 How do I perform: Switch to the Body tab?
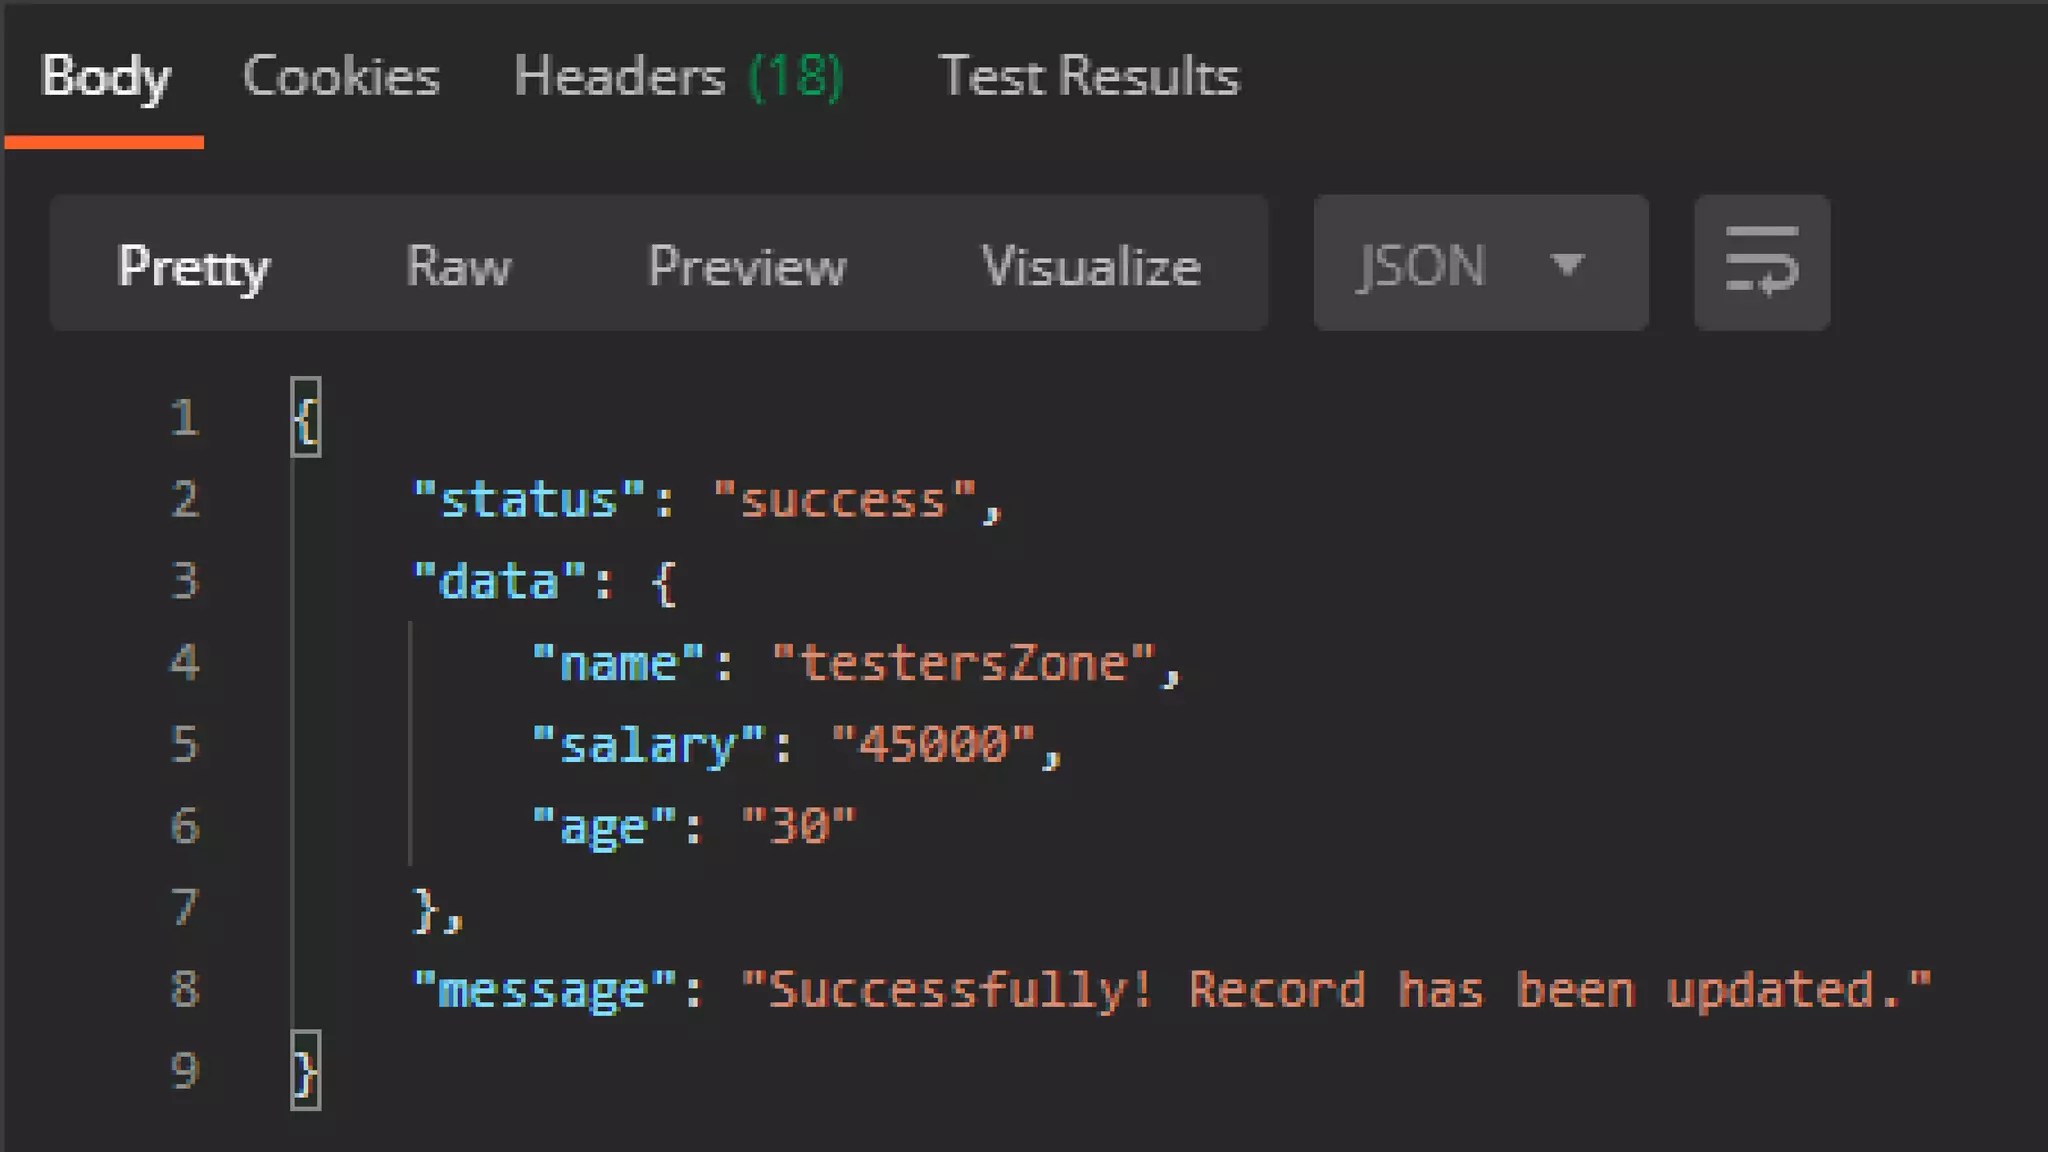click(105, 77)
